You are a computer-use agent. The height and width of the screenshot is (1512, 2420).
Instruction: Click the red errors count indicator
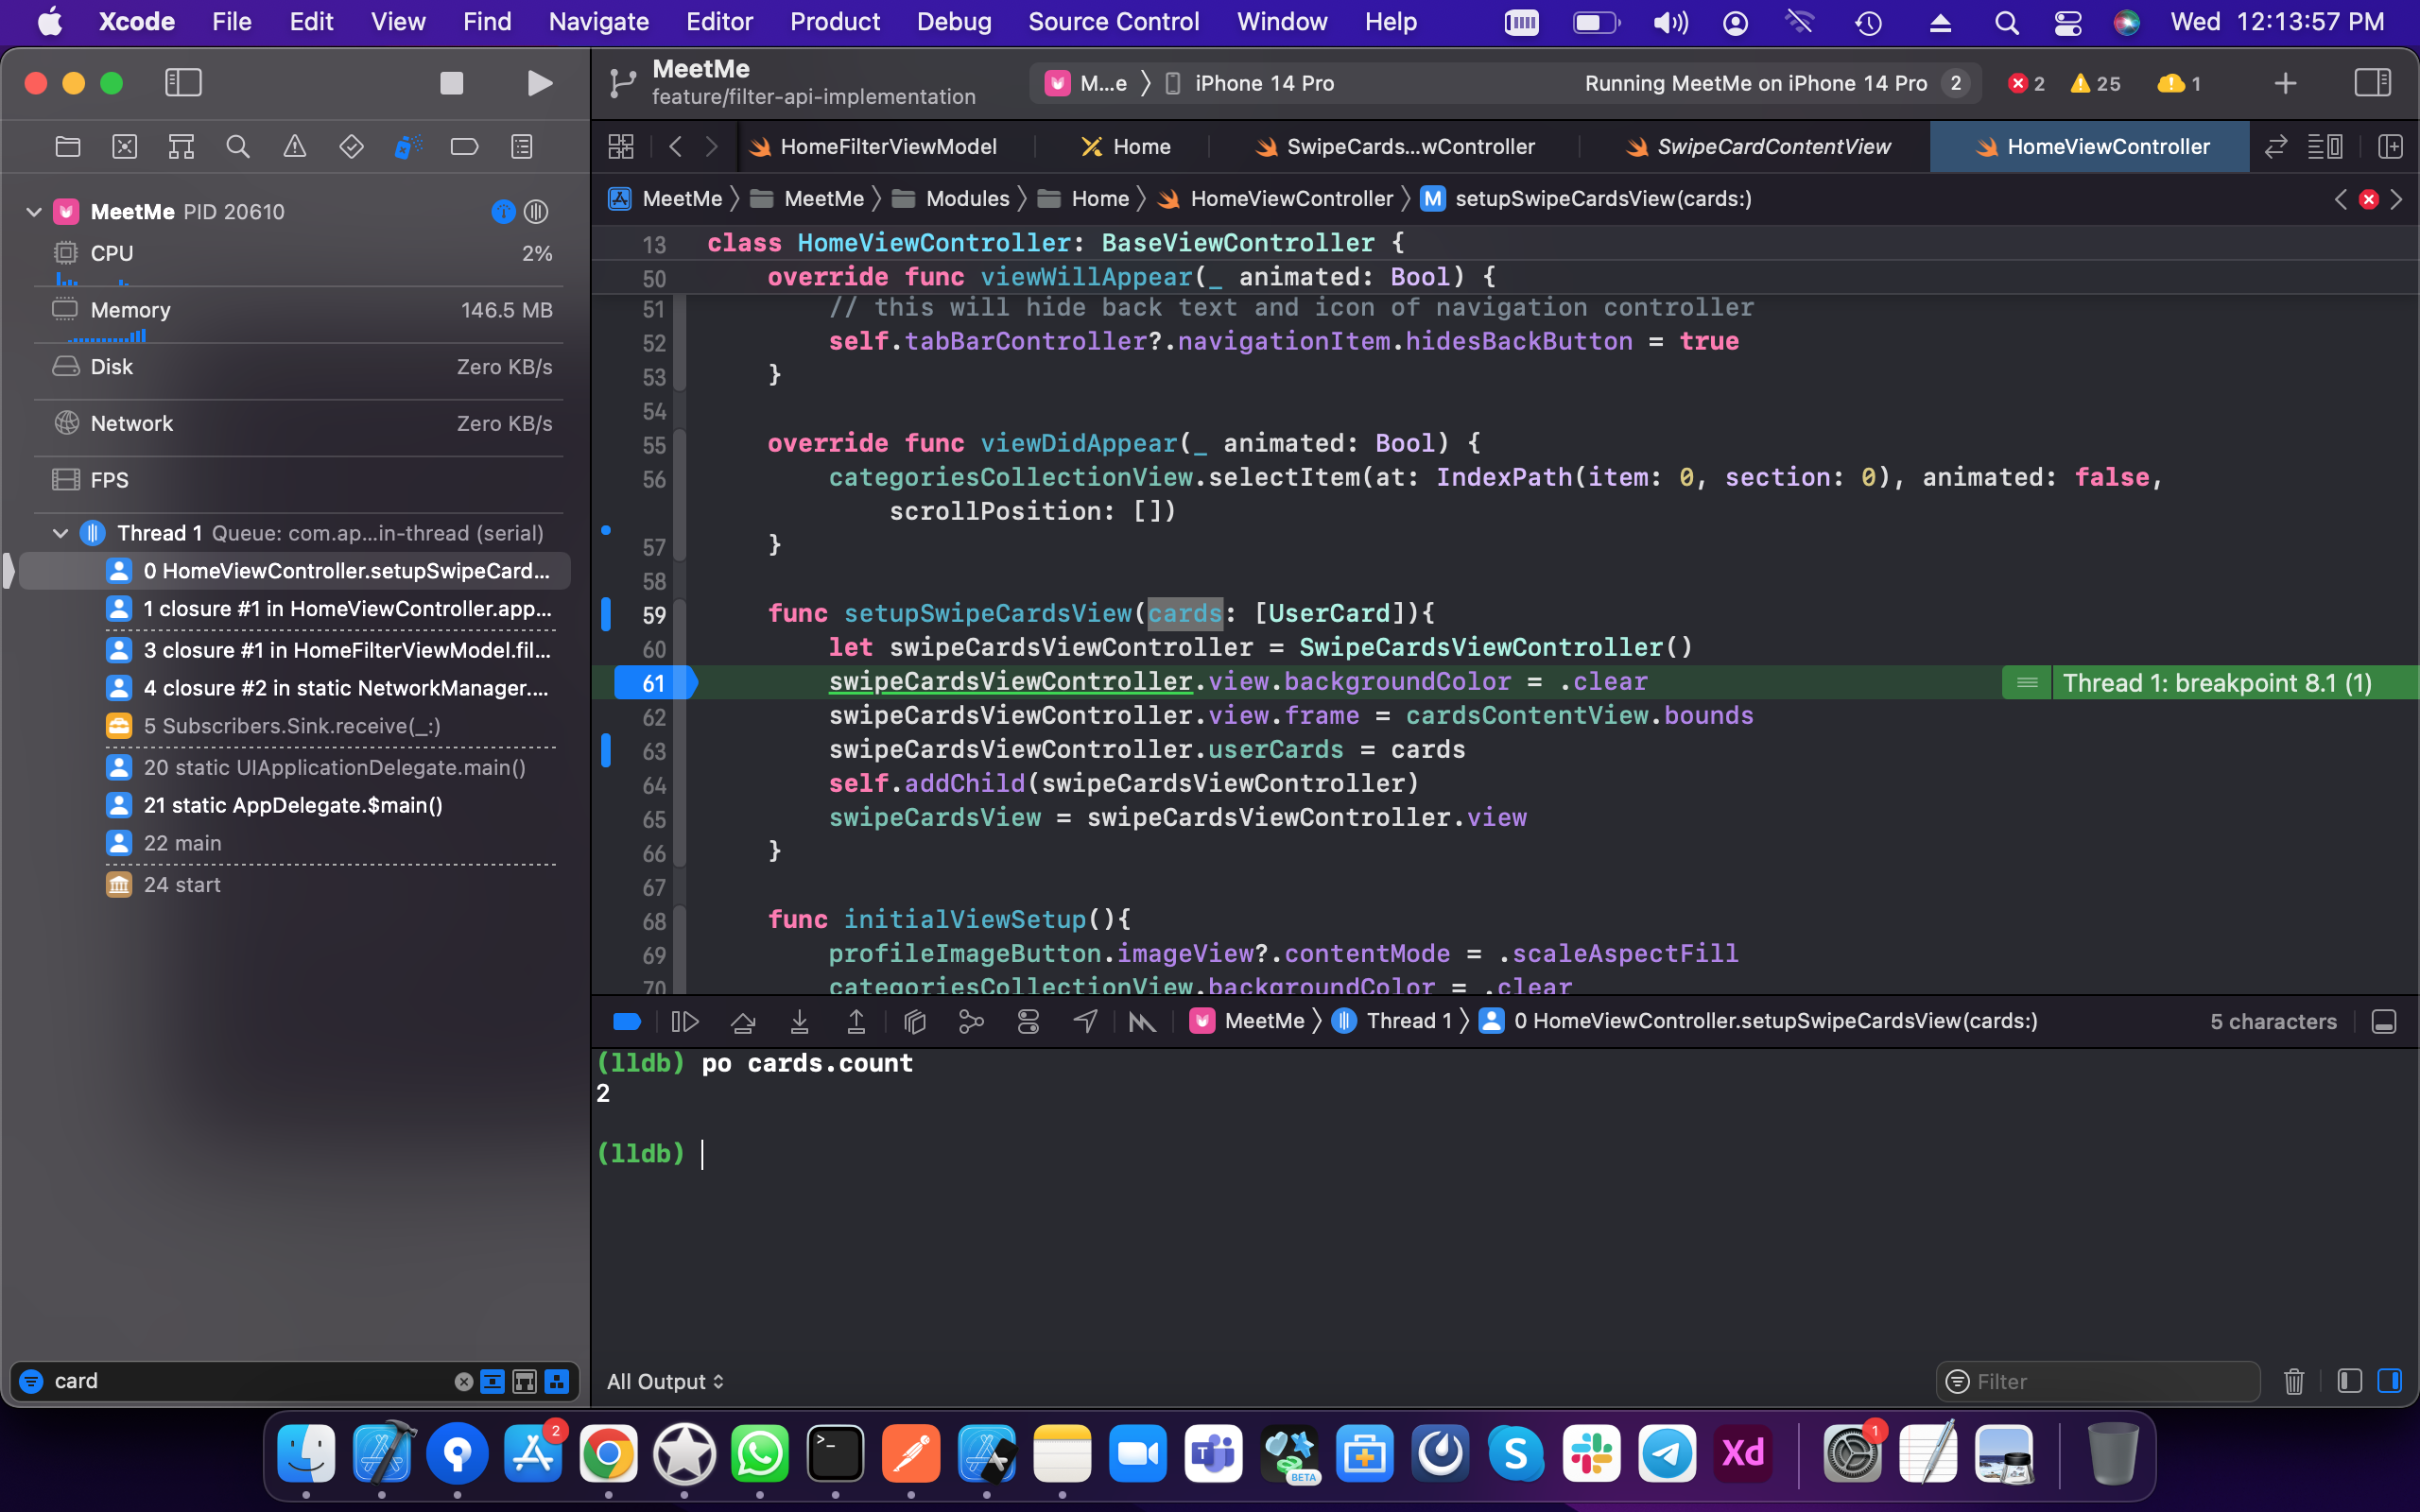tap(2026, 83)
